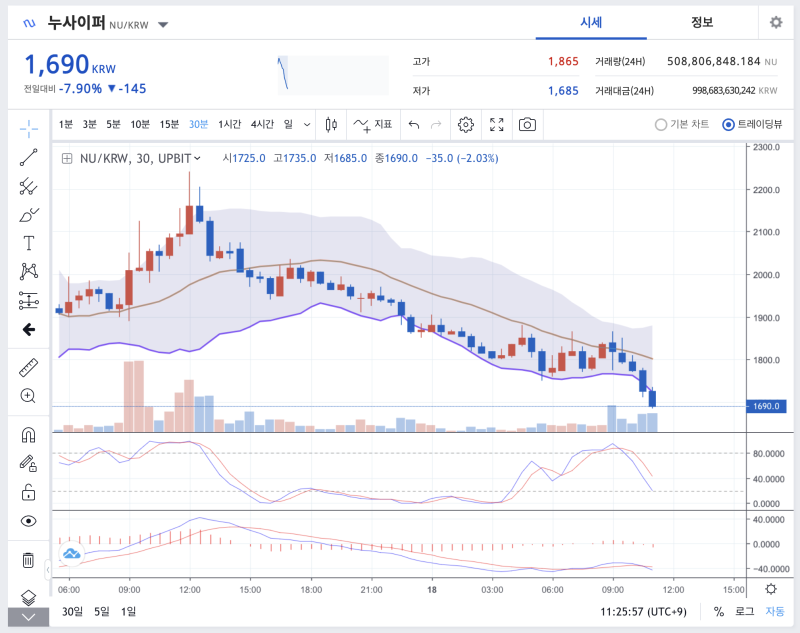The image size is (800, 633).
Task: Set interval to 3분
Action: pyautogui.click(x=90, y=124)
